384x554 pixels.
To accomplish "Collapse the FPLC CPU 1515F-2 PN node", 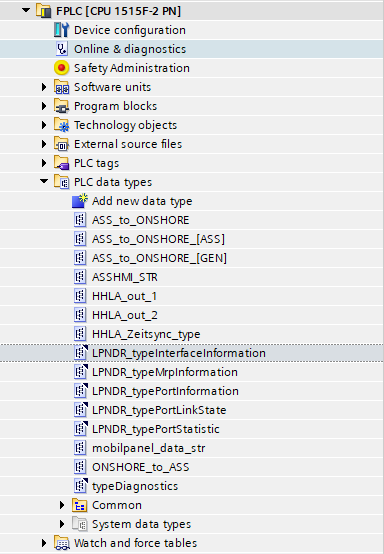I will pos(26,11).
